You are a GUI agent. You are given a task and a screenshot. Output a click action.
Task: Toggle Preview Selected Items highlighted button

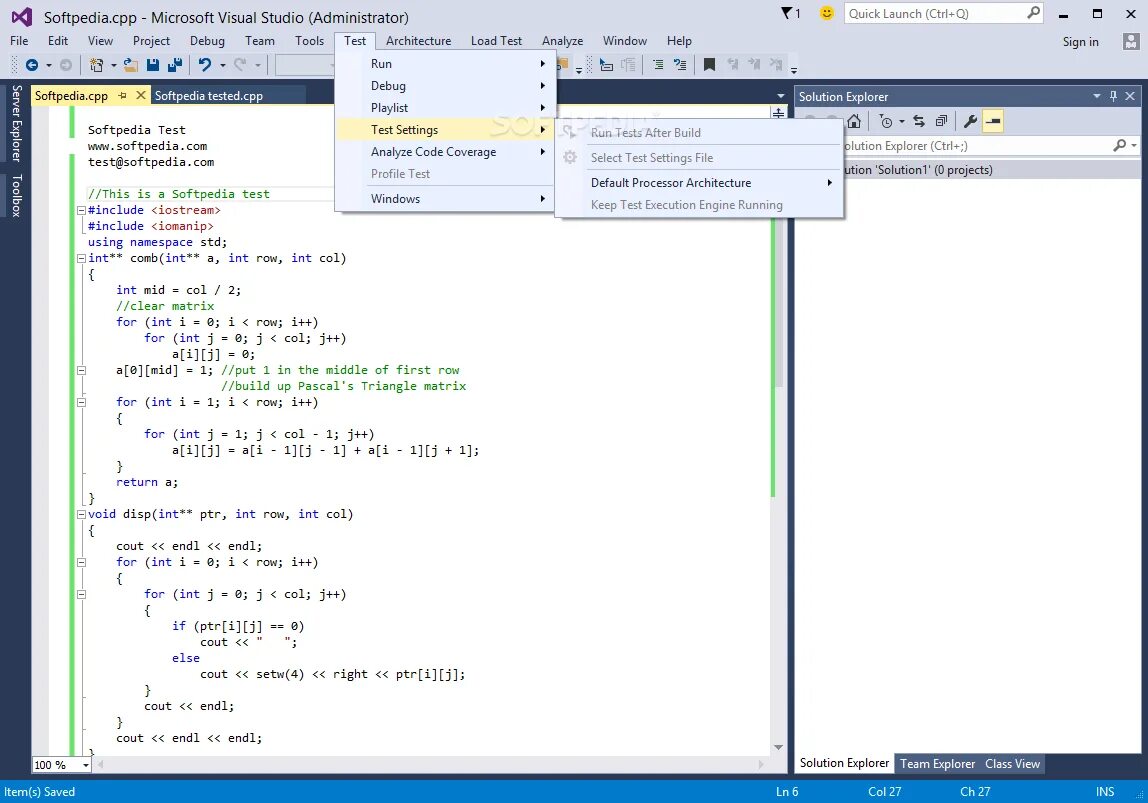[x=993, y=122]
